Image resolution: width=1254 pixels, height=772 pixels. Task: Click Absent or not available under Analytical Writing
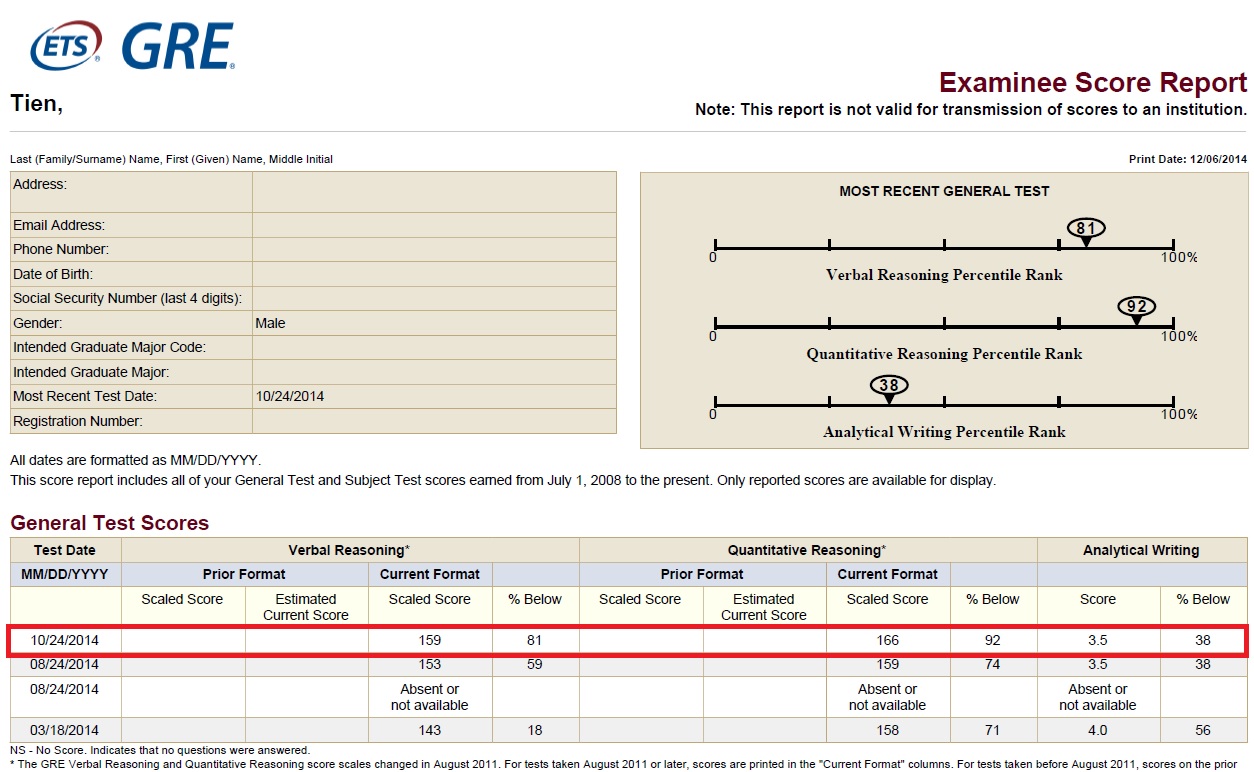(x=1097, y=697)
